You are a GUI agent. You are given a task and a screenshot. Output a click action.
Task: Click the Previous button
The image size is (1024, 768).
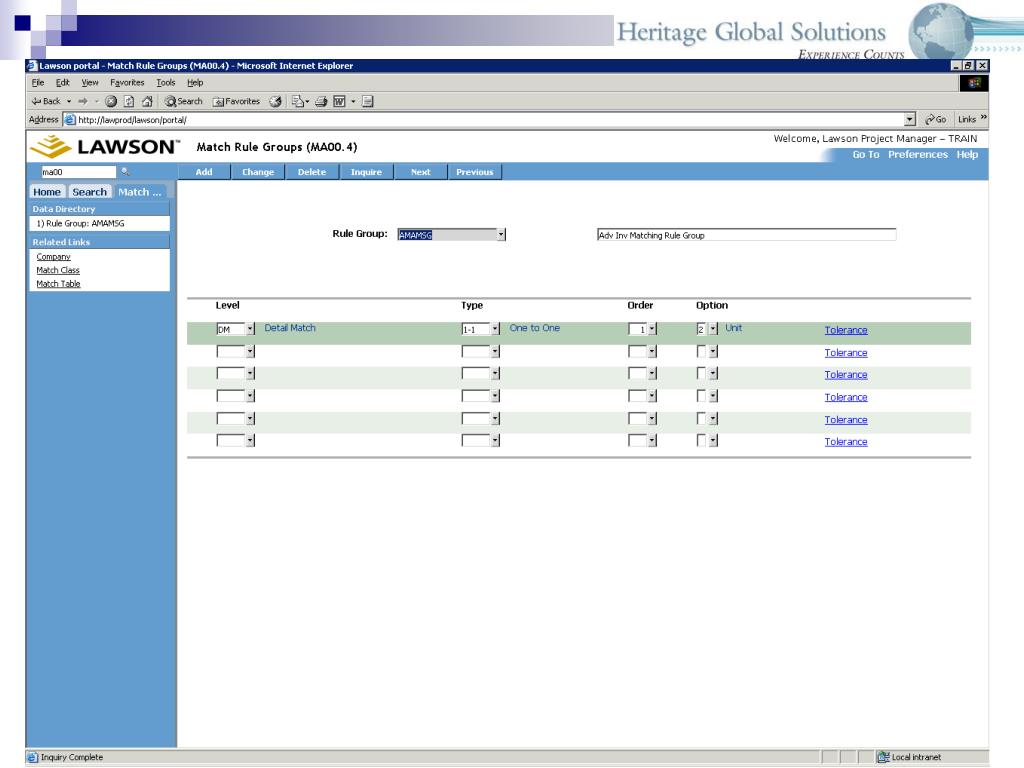[x=475, y=172]
